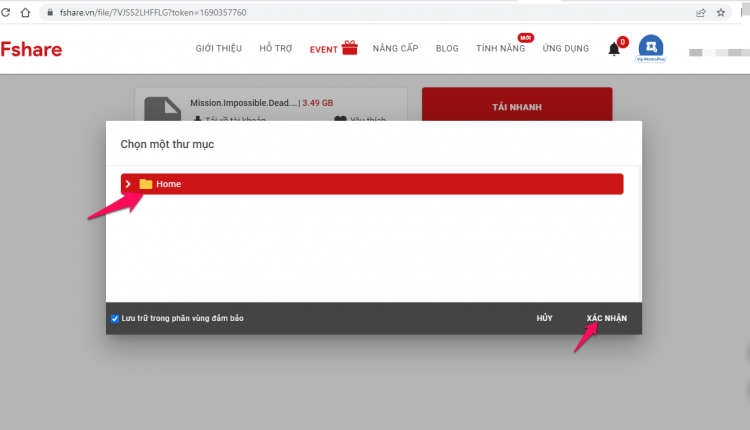Open the Vip PromoPlus account avatar

(651, 48)
